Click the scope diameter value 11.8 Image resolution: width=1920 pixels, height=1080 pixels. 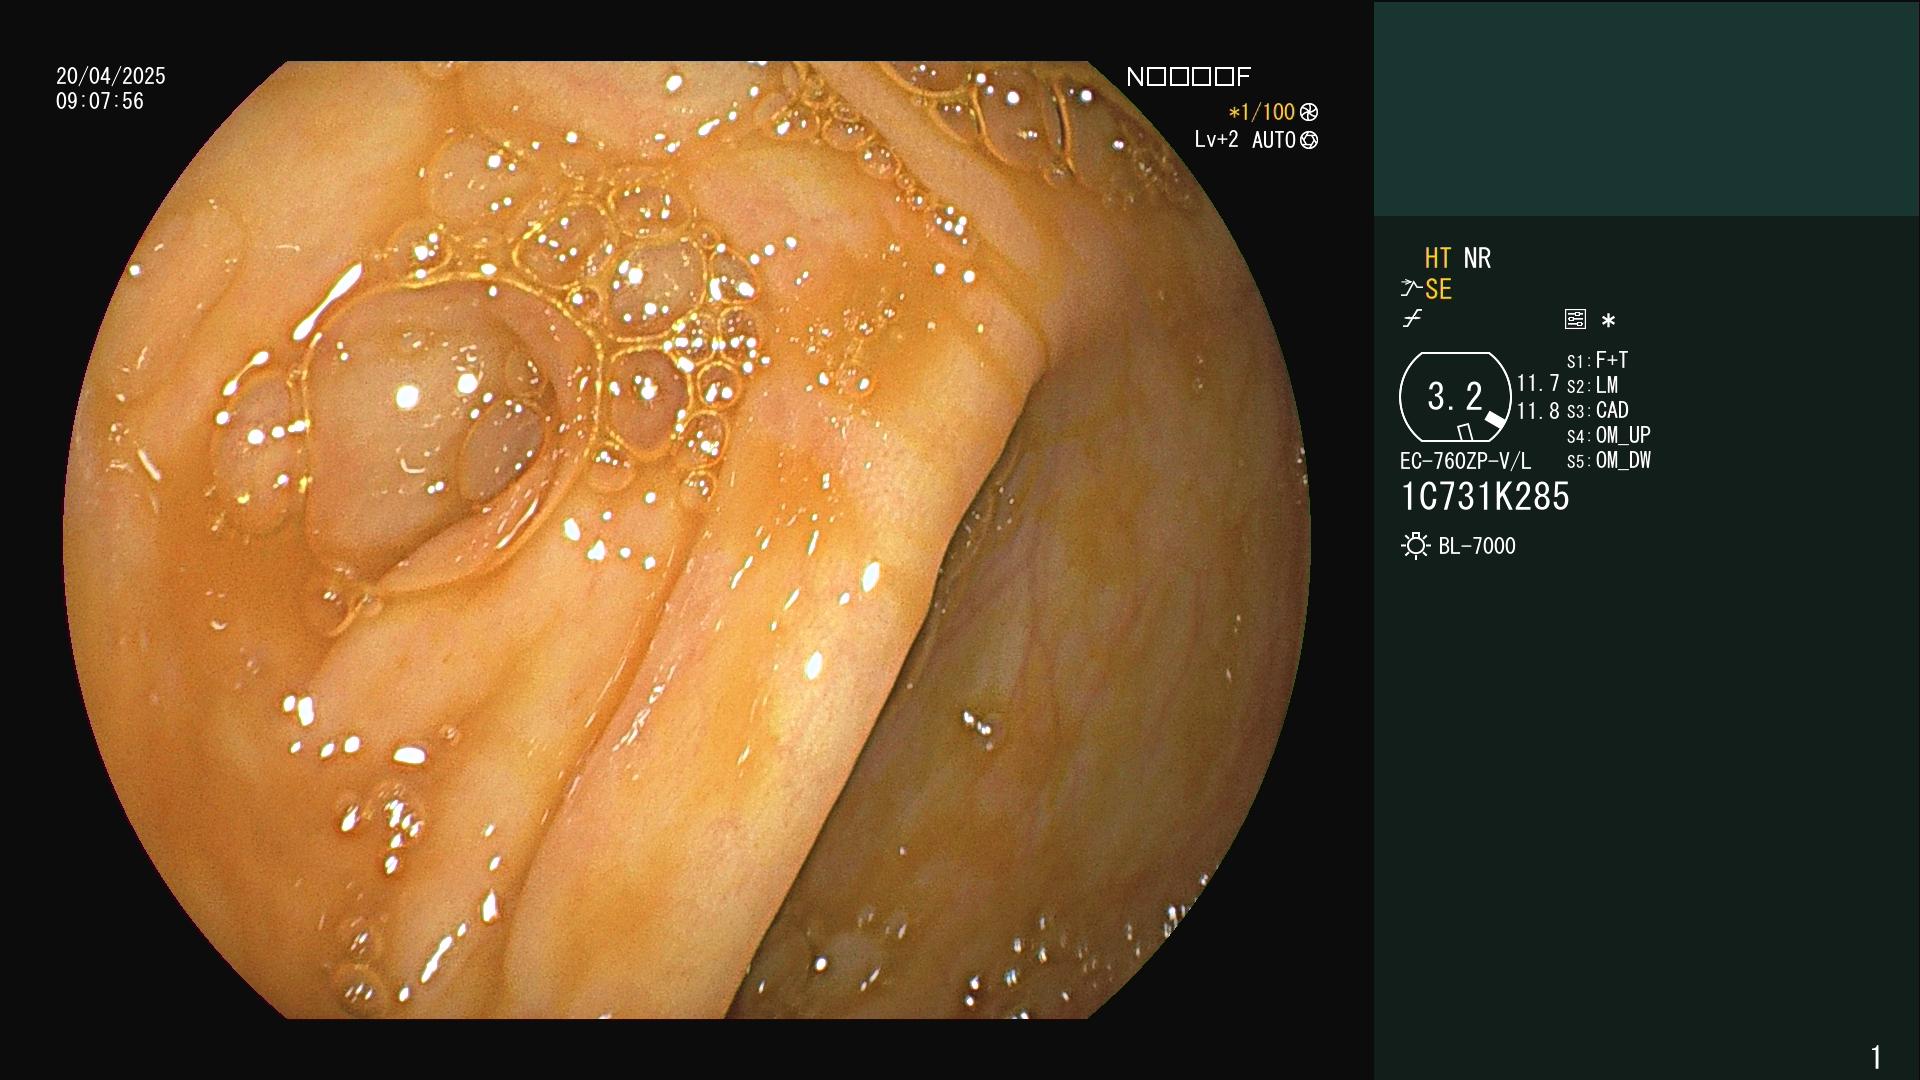[x=1538, y=411]
